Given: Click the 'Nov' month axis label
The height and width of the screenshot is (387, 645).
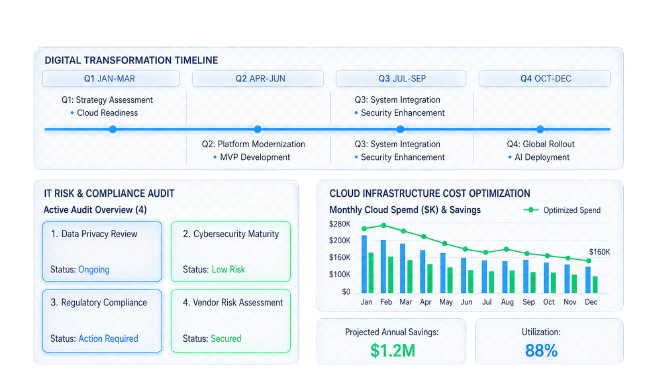Looking at the screenshot, I should click(x=570, y=302).
